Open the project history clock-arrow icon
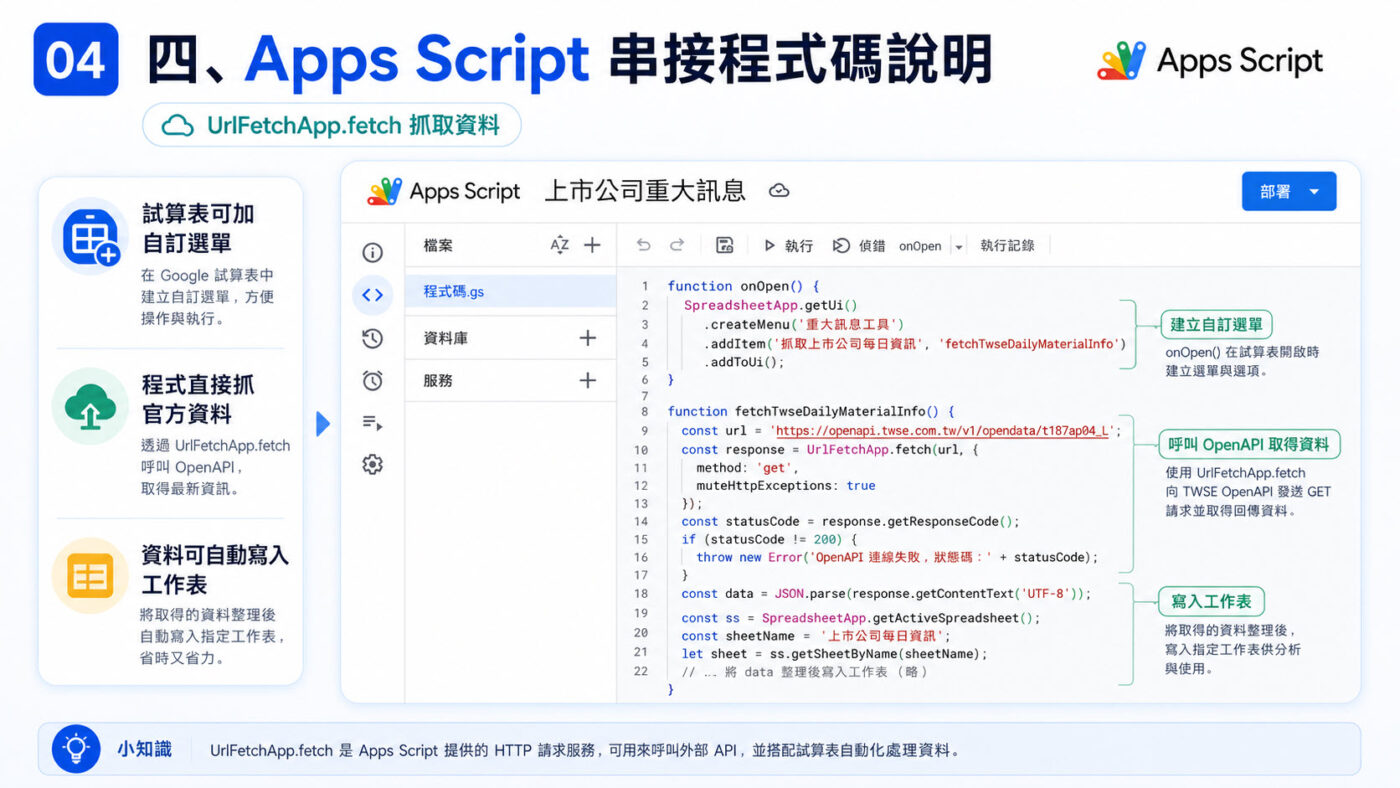 [372, 338]
